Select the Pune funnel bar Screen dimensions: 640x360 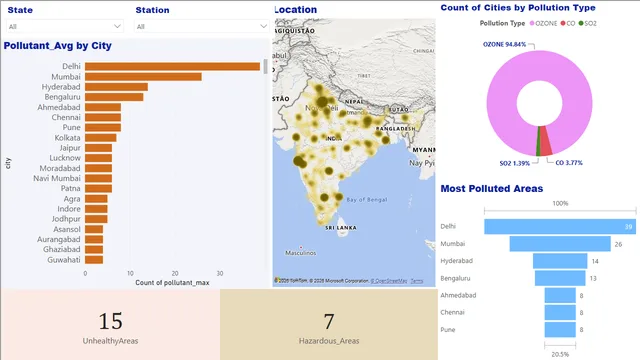click(560, 329)
